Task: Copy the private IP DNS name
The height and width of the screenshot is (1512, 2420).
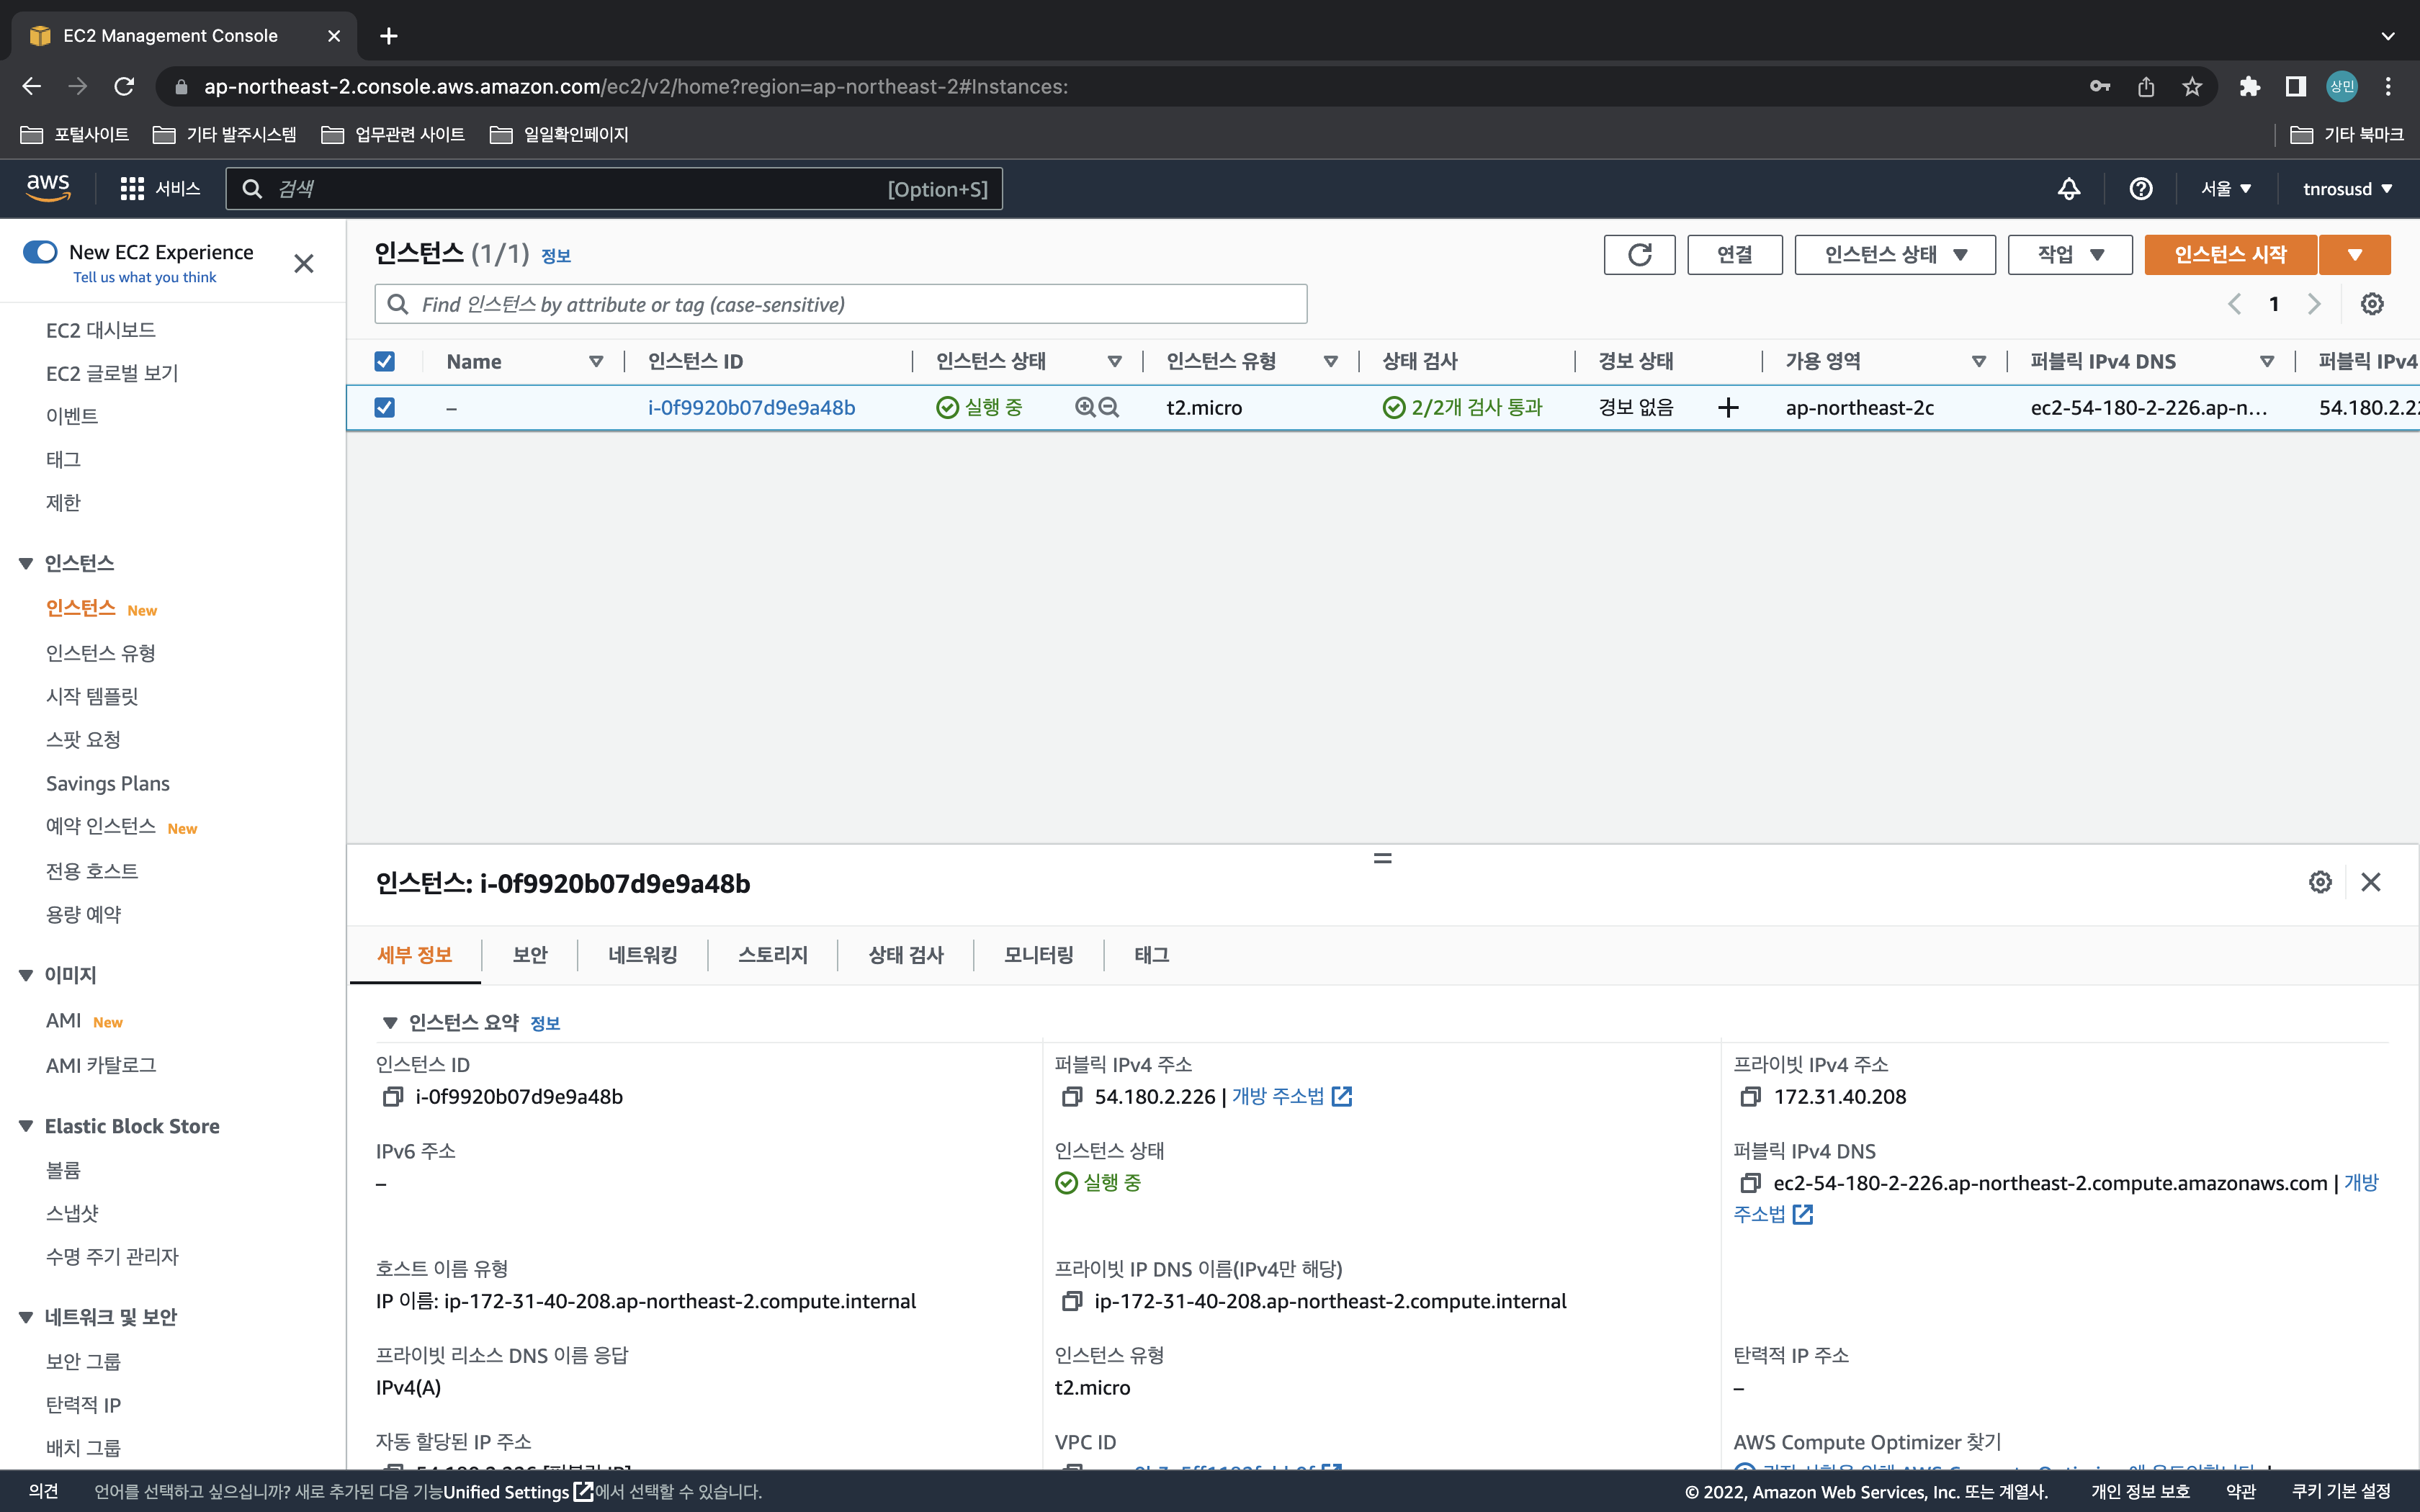Action: [1072, 1301]
